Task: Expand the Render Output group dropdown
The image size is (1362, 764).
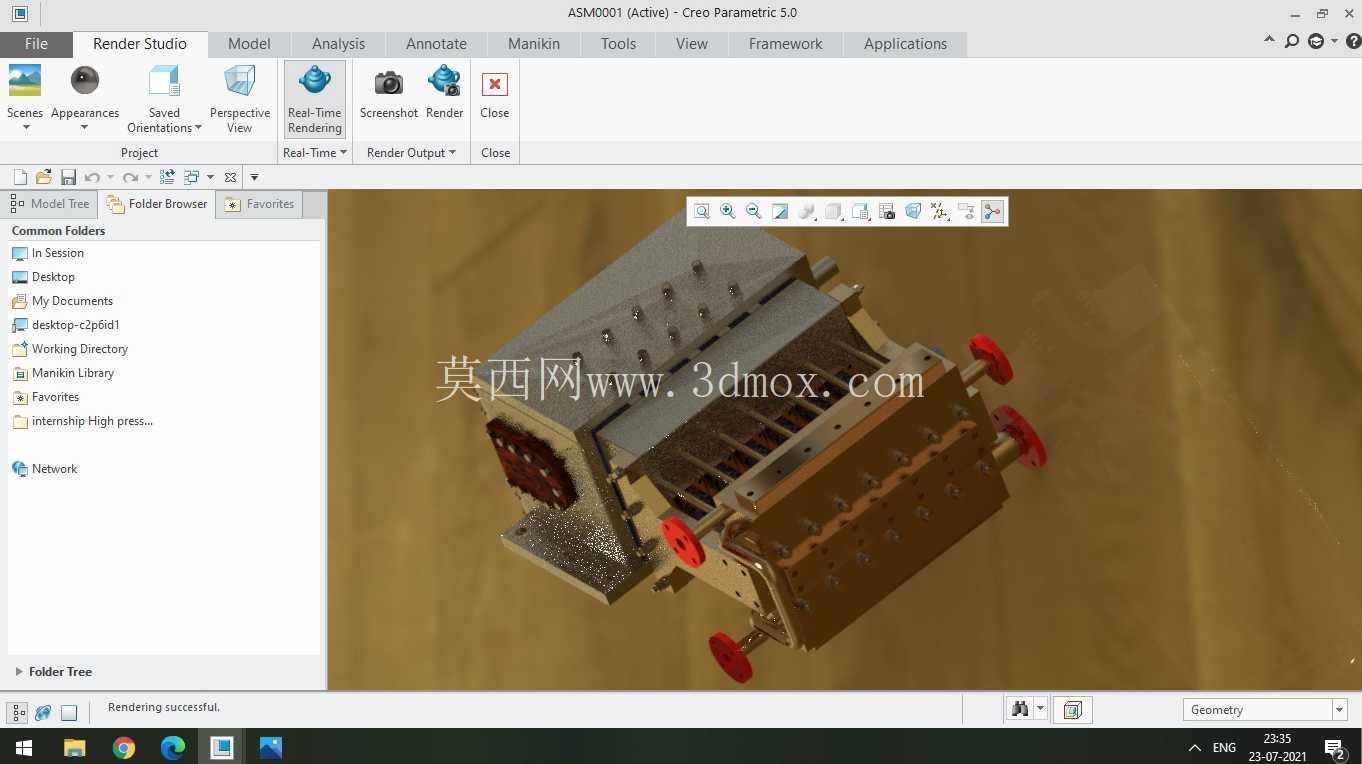Action: click(411, 152)
